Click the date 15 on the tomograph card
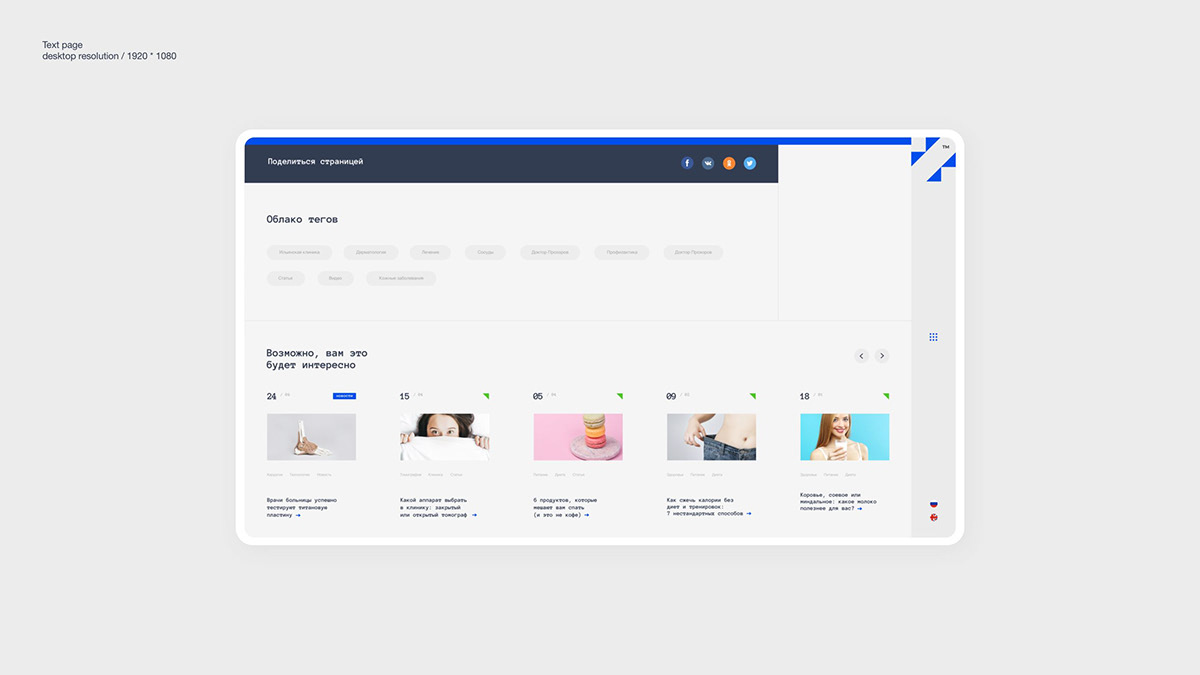This screenshot has height=675, width=1200. click(405, 397)
